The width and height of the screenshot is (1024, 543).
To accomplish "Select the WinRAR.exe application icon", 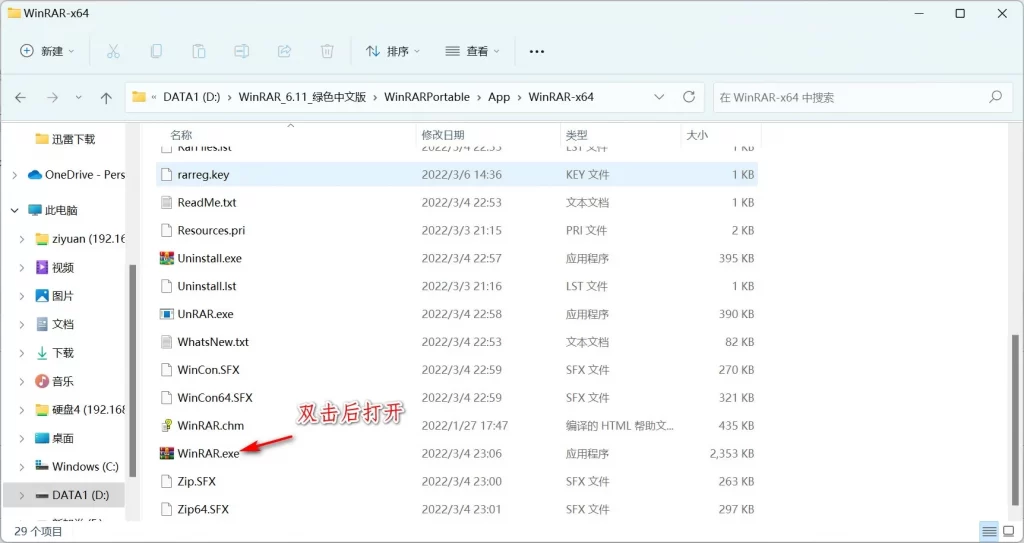I will point(167,453).
